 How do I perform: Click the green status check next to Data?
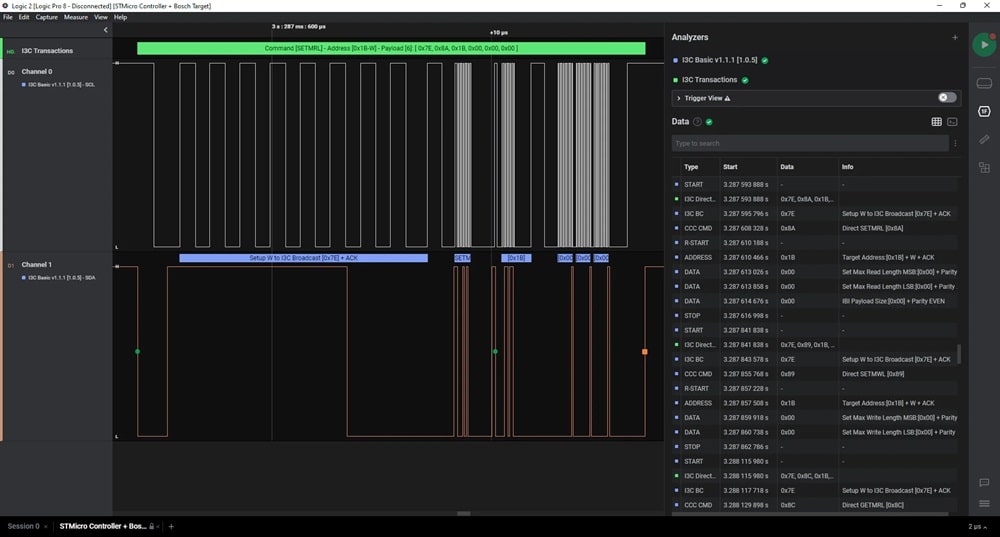[x=709, y=122]
